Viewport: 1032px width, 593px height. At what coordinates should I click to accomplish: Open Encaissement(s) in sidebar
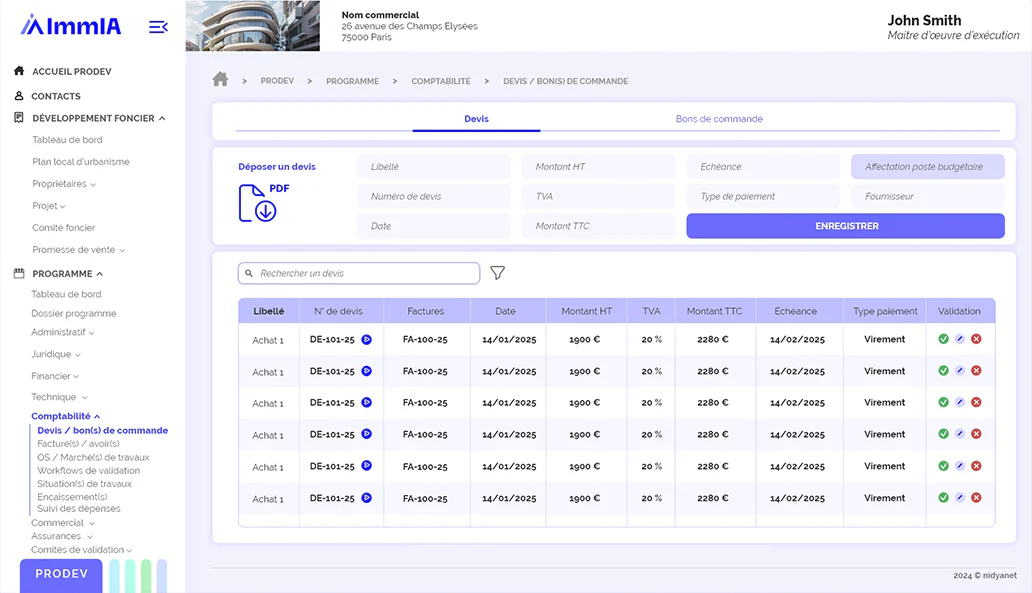pyautogui.click(x=72, y=496)
